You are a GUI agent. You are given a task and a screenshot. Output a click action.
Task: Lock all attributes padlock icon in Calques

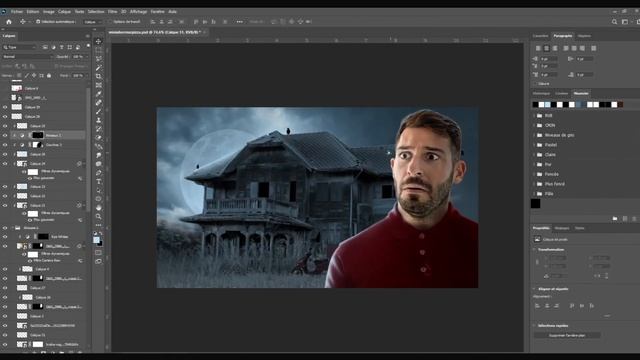click(49, 76)
